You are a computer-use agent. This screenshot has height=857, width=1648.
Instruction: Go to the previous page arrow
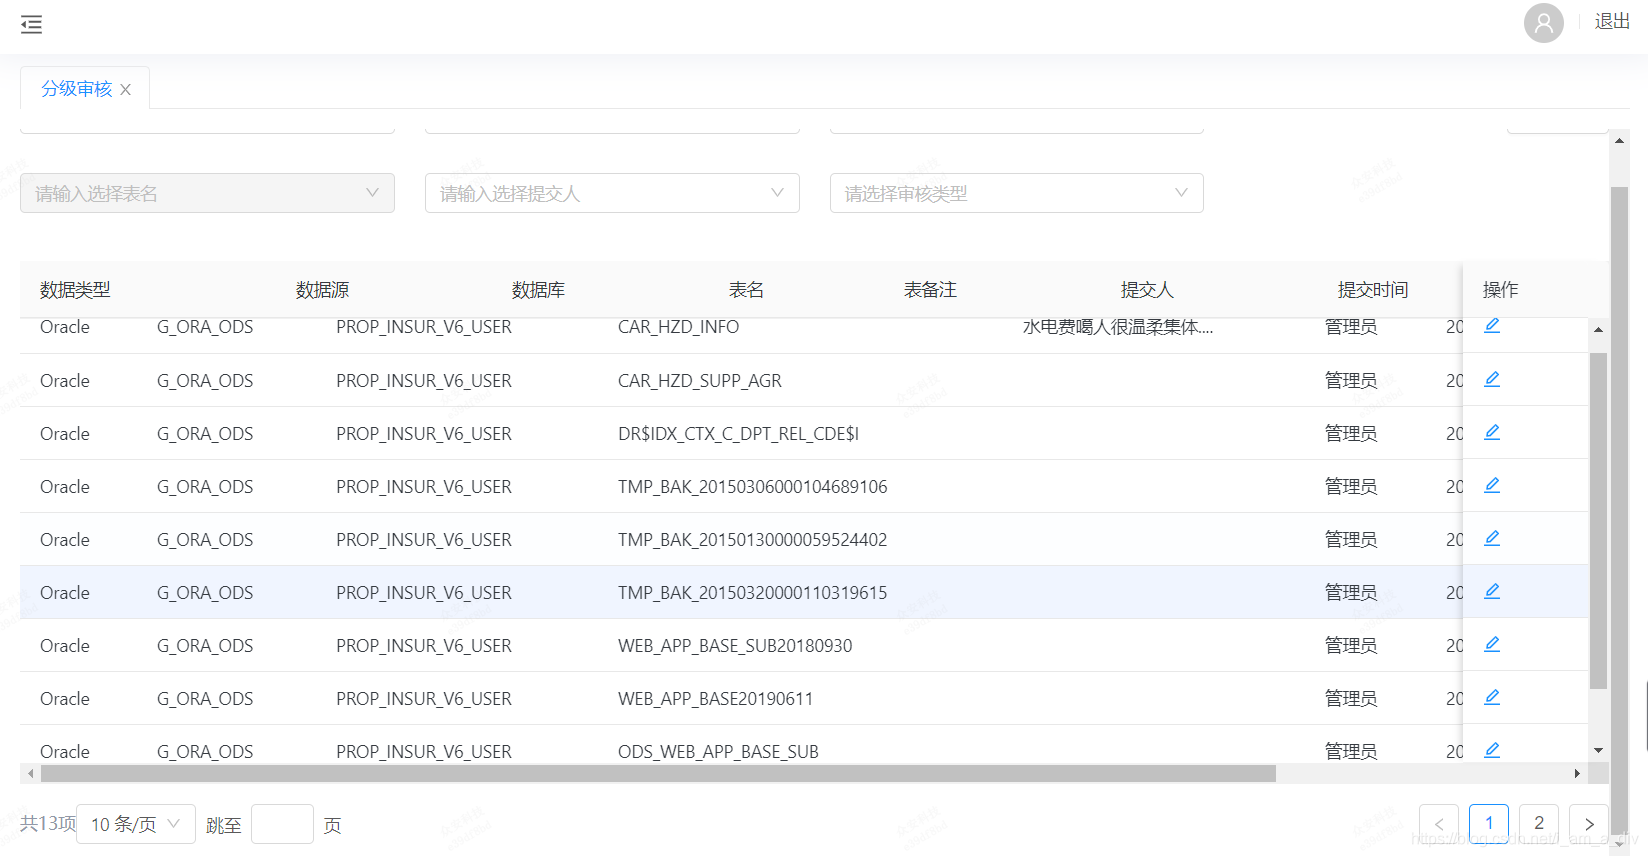coord(1439,824)
